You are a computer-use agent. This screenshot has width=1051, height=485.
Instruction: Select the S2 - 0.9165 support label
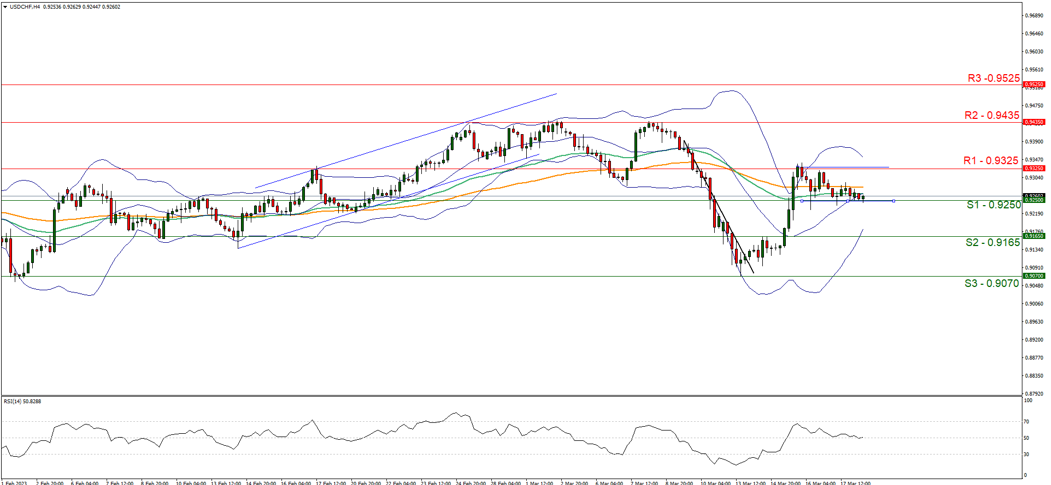point(993,242)
